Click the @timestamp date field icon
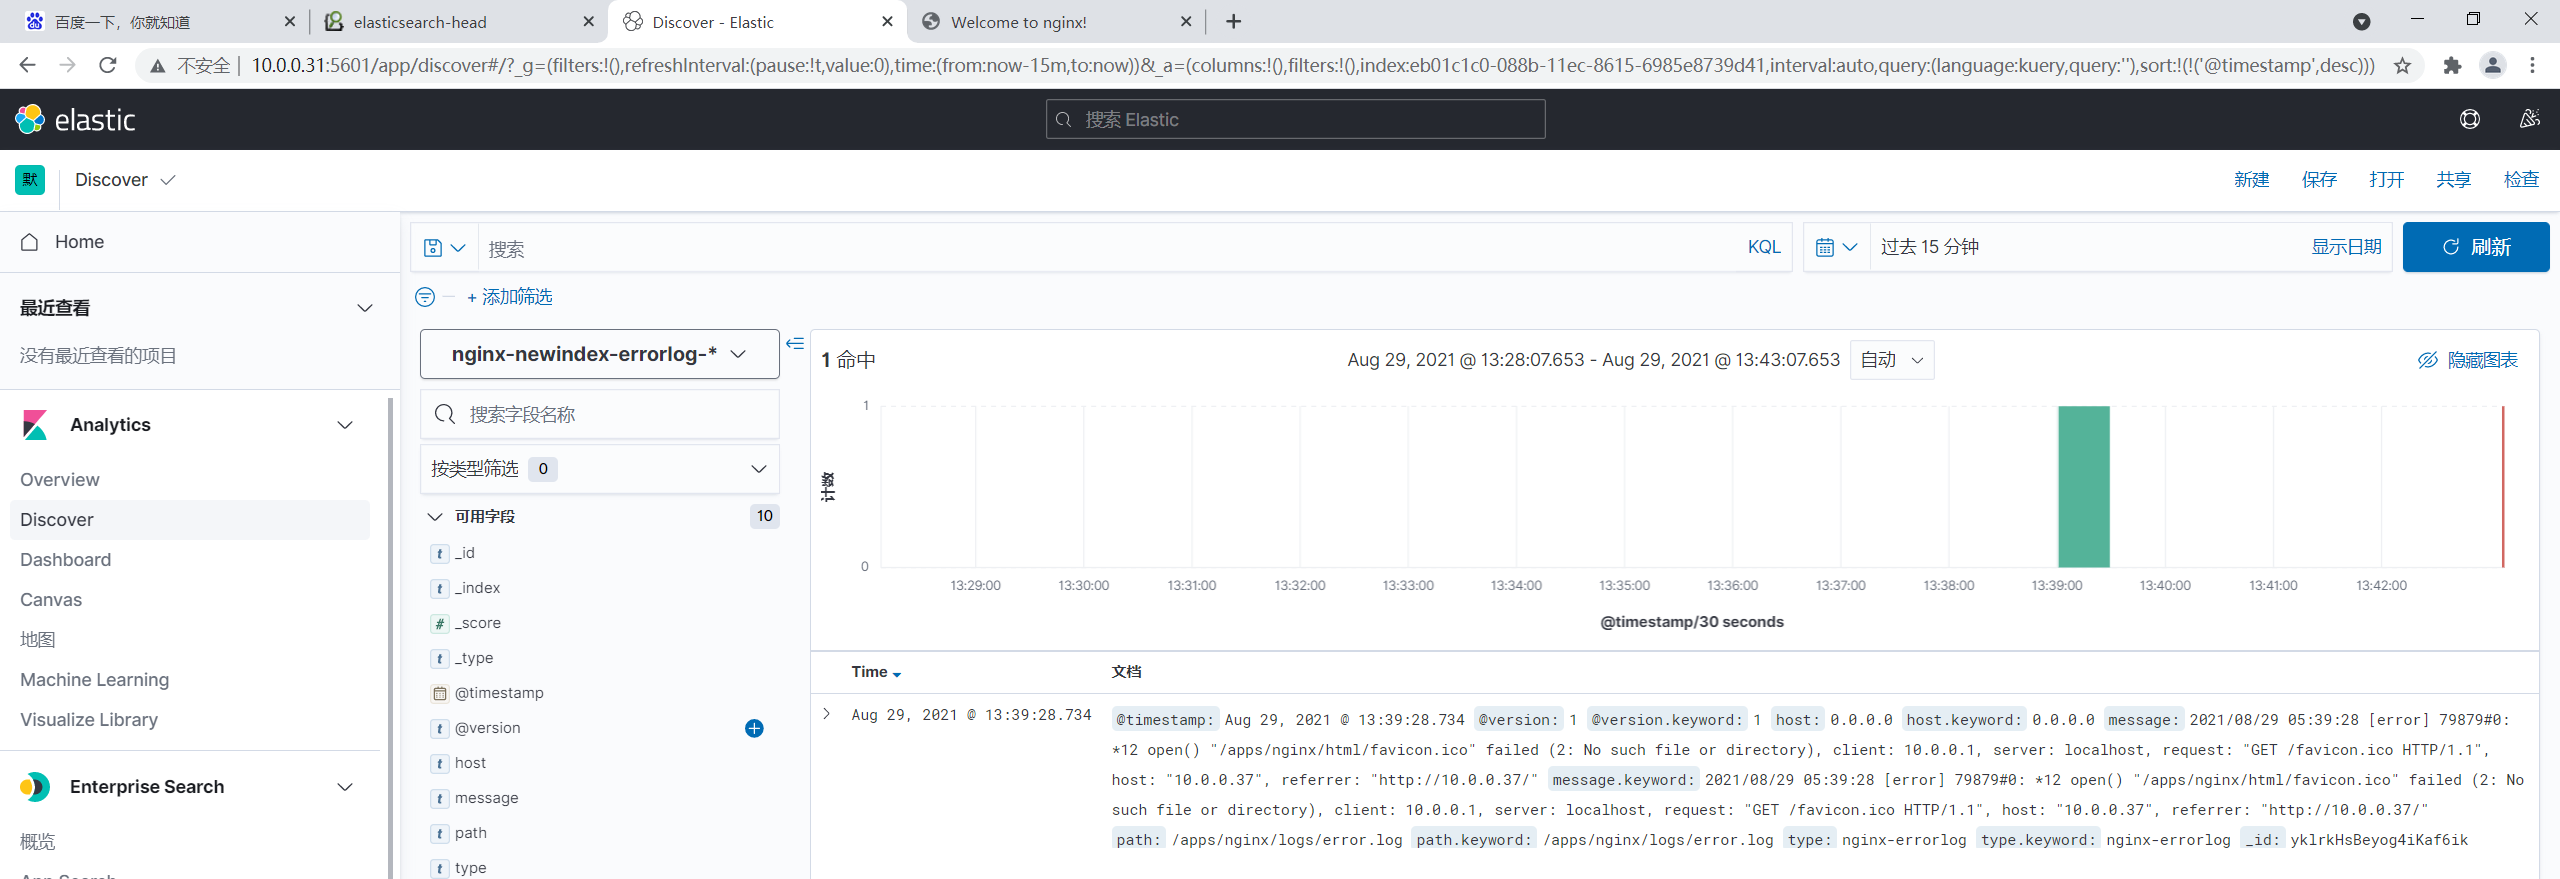Image resolution: width=2560 pixels, height=879 pixels. coord(440,693)
